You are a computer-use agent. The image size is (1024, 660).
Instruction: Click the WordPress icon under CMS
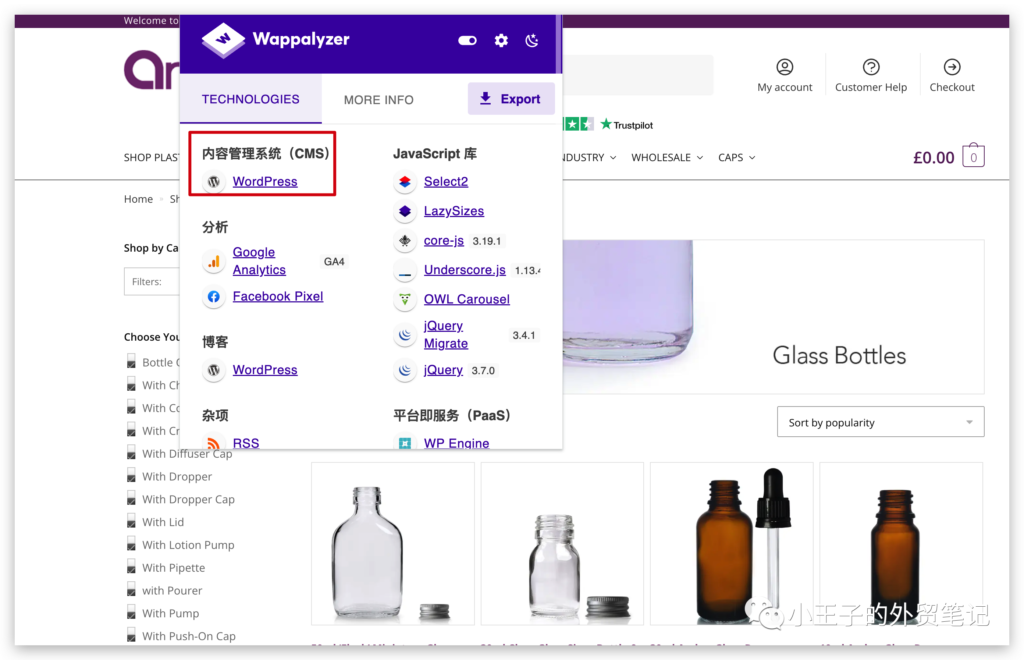(214, 181)
